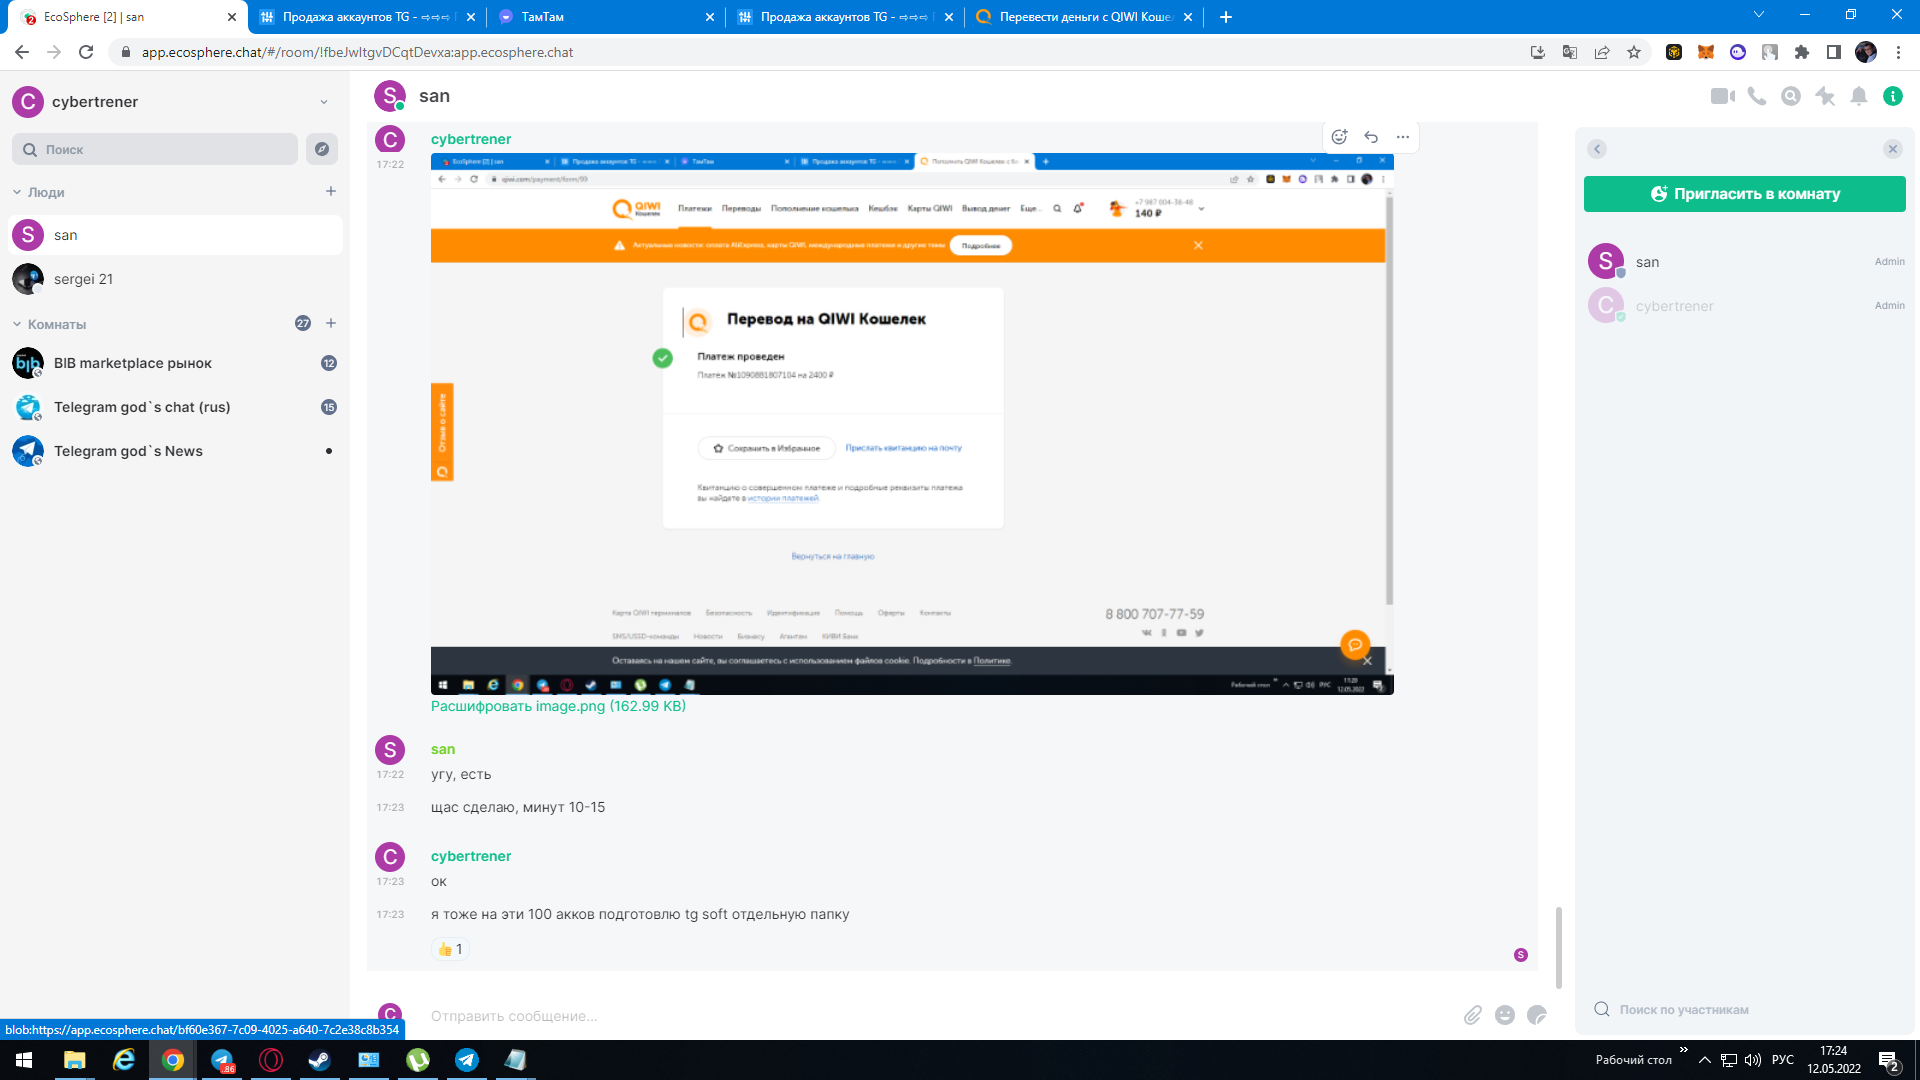
Task: Click Пригласить в комнату button
Action: click(1744, 194)
